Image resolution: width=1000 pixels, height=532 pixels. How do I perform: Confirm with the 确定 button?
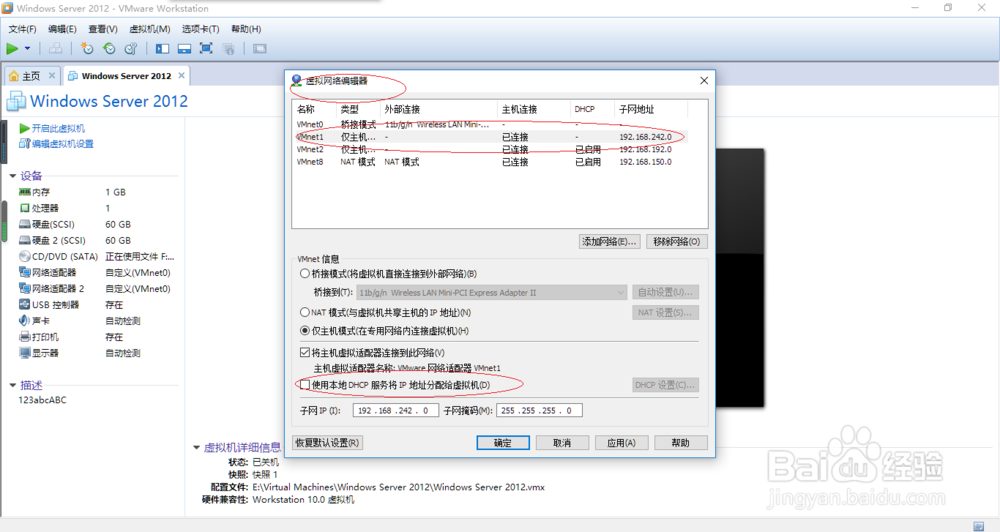[x=503, y=443]
